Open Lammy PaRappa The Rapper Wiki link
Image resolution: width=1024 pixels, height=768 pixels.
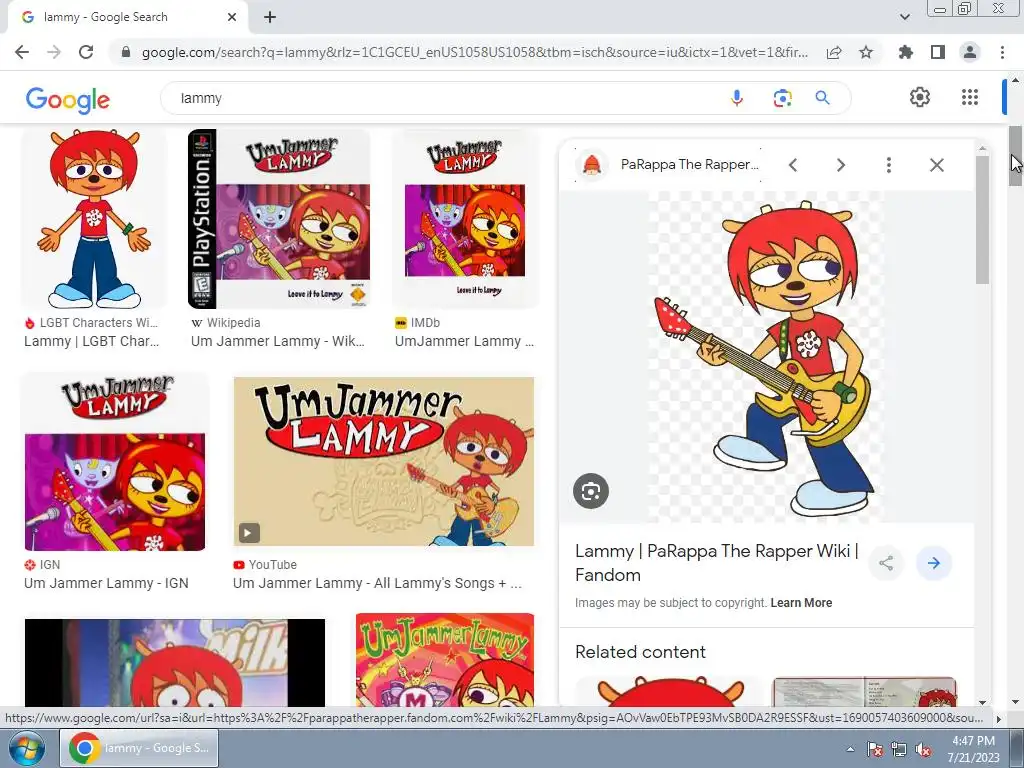point(716,563)
